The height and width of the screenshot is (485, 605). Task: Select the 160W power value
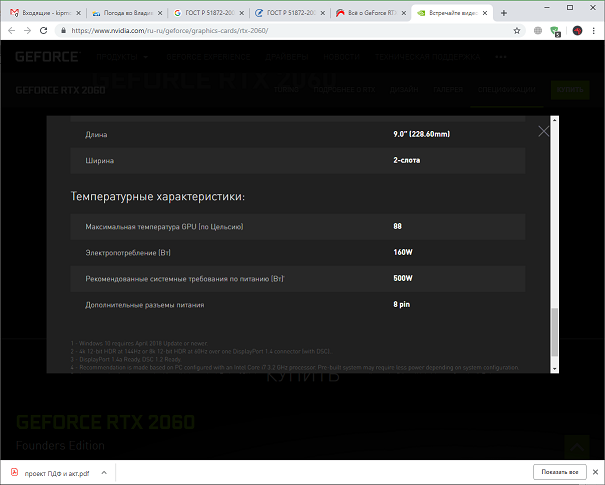[403, 252]
